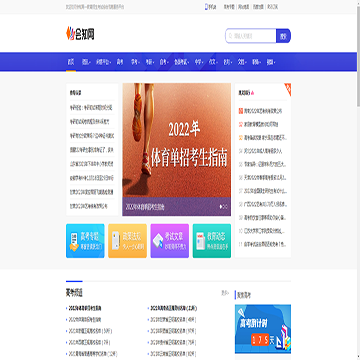Open the yellow 政策法规 tile
Image resolution: width=360 pixels, height=360 pixels.
coord(127,241)
